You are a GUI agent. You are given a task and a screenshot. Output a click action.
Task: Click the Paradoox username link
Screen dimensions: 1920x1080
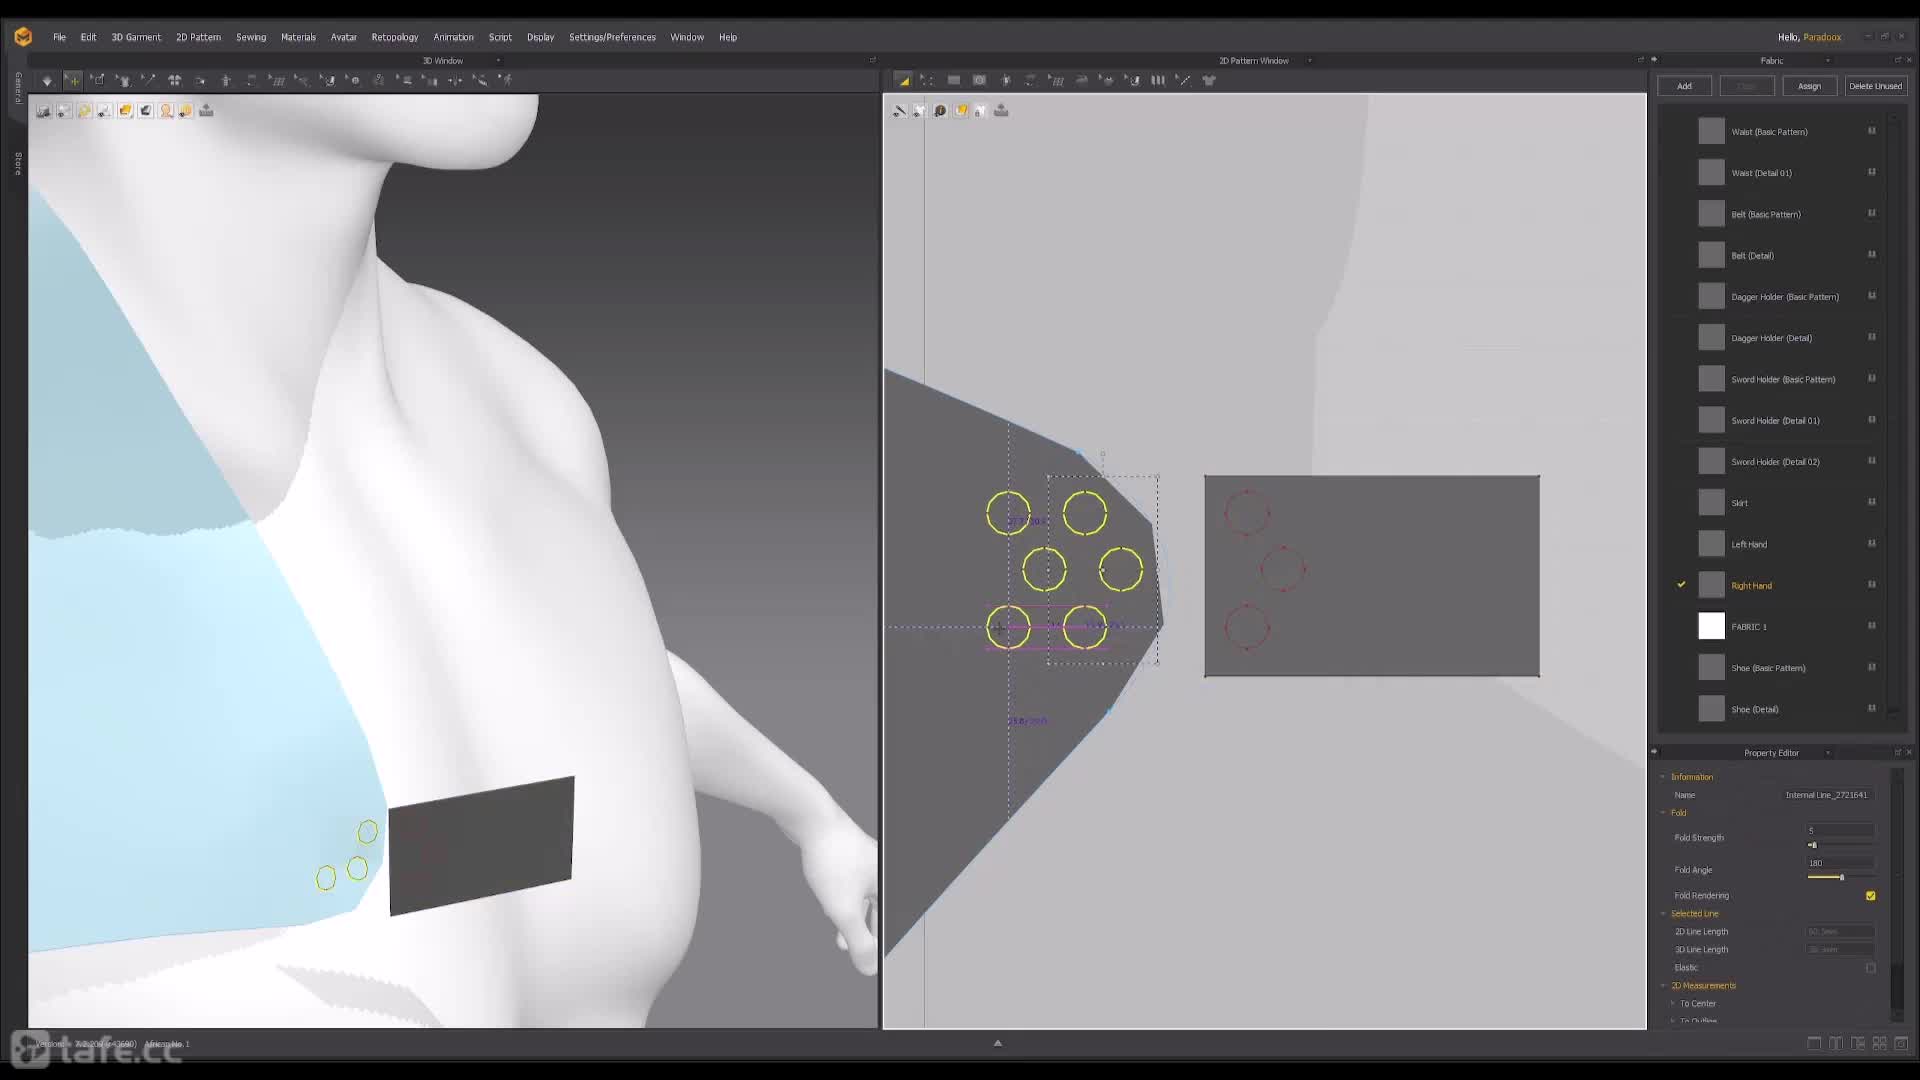click(x=1822, y=37)
